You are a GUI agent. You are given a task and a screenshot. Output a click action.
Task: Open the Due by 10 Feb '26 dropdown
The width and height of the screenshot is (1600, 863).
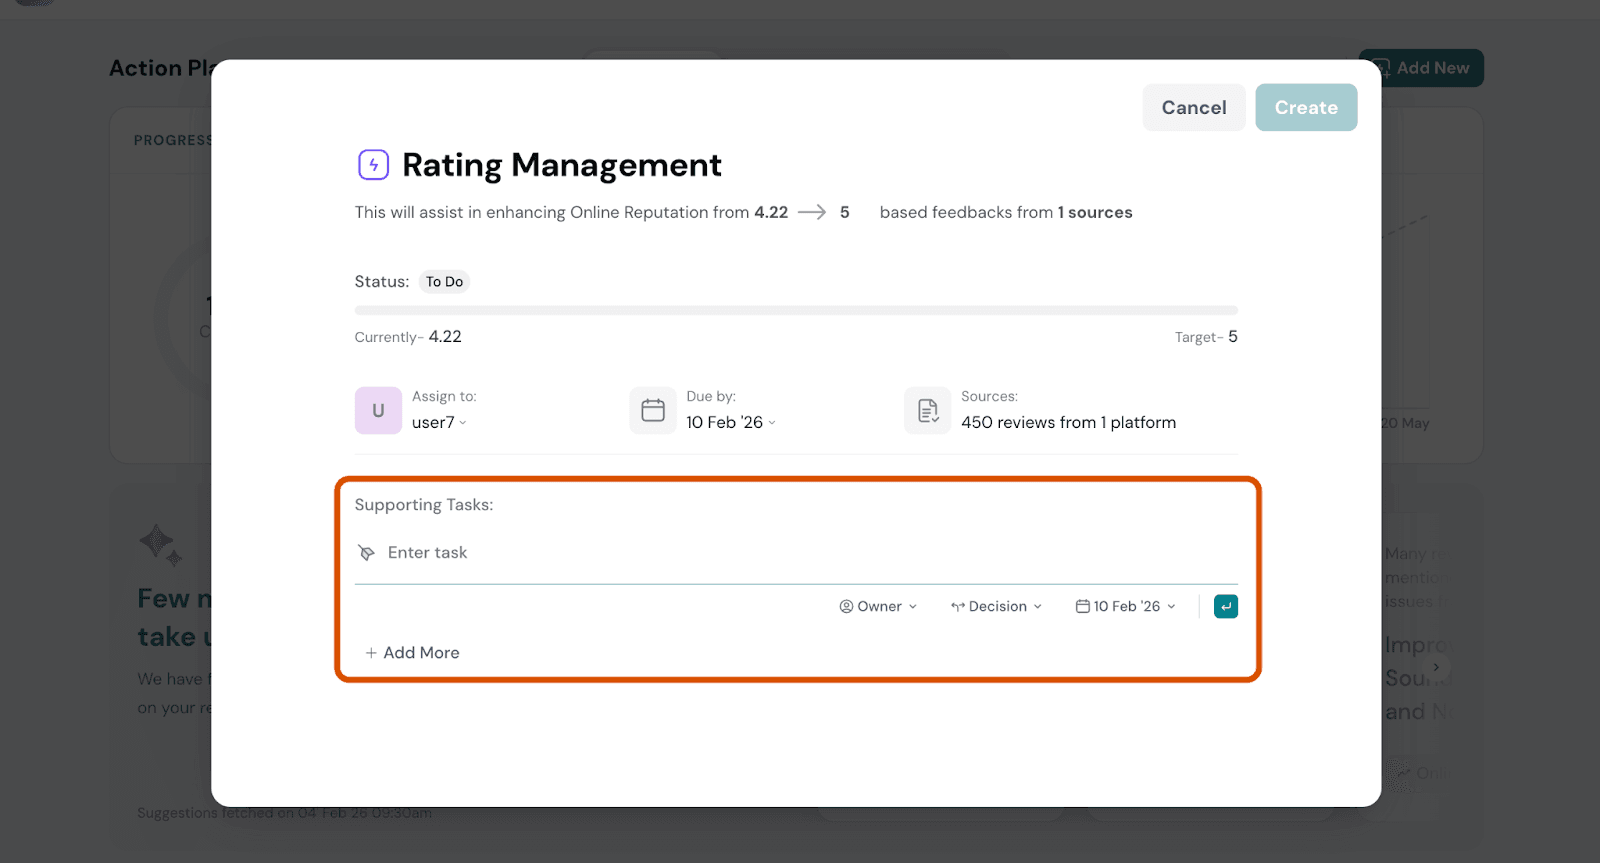click(730, 422)
